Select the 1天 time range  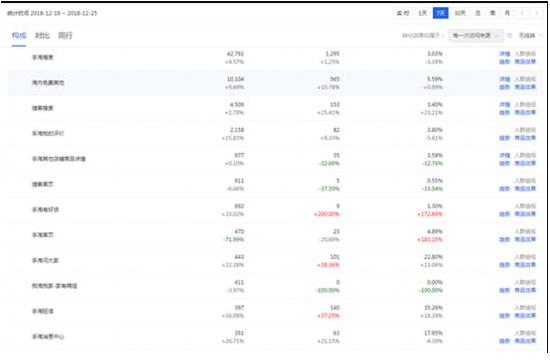tap(423, 13)
